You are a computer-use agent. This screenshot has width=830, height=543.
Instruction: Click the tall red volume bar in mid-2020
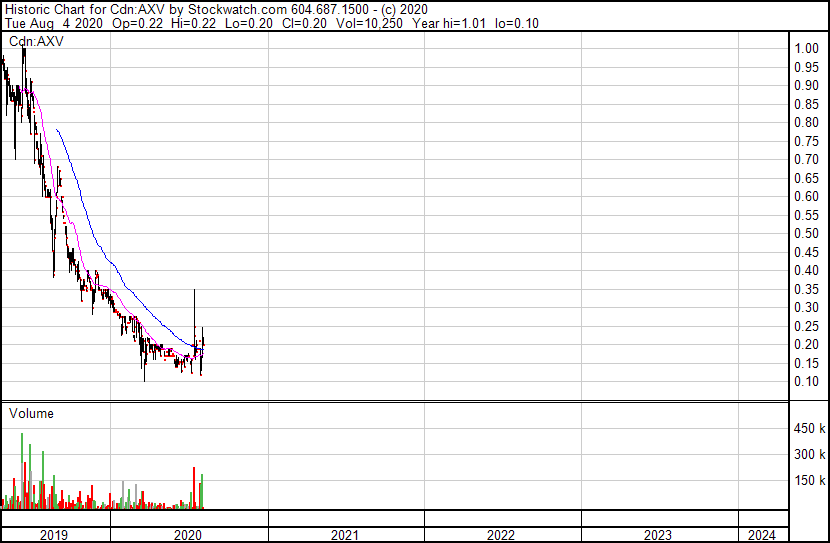click(x=194, y=487)
